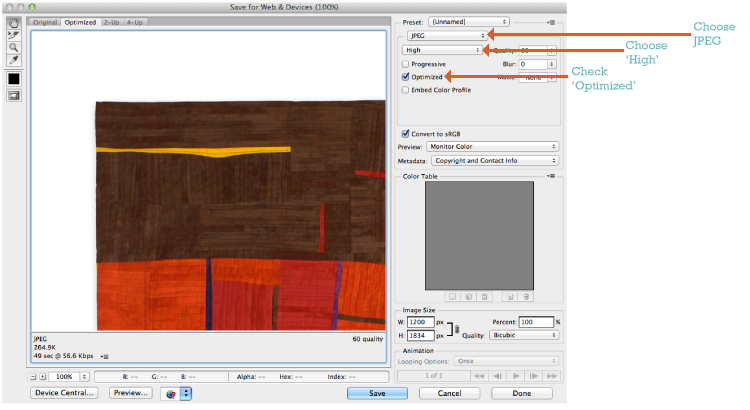
Task: Click the gray Color Table area
Action: pos(479,235)
